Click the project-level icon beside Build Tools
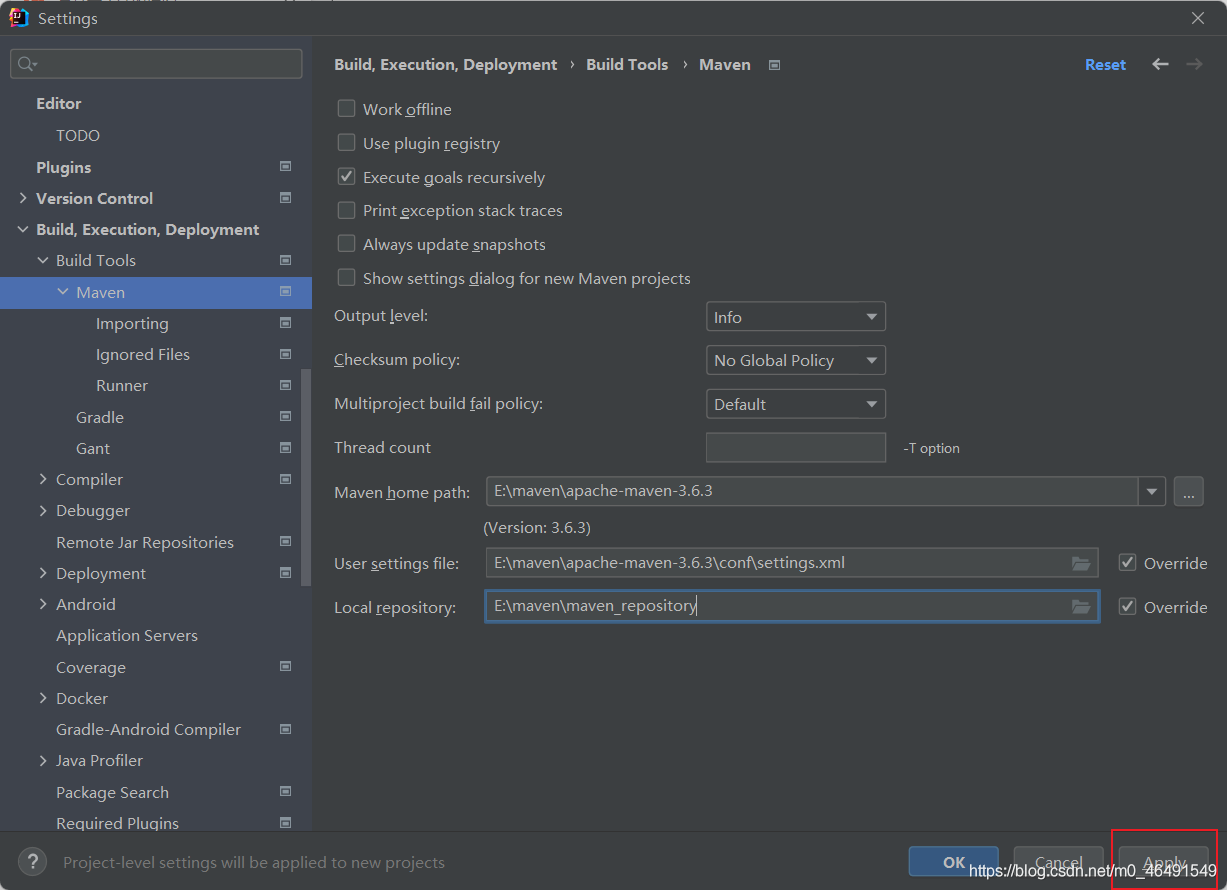The height and width of the screenshot is (890, 1227). point(286,260)
